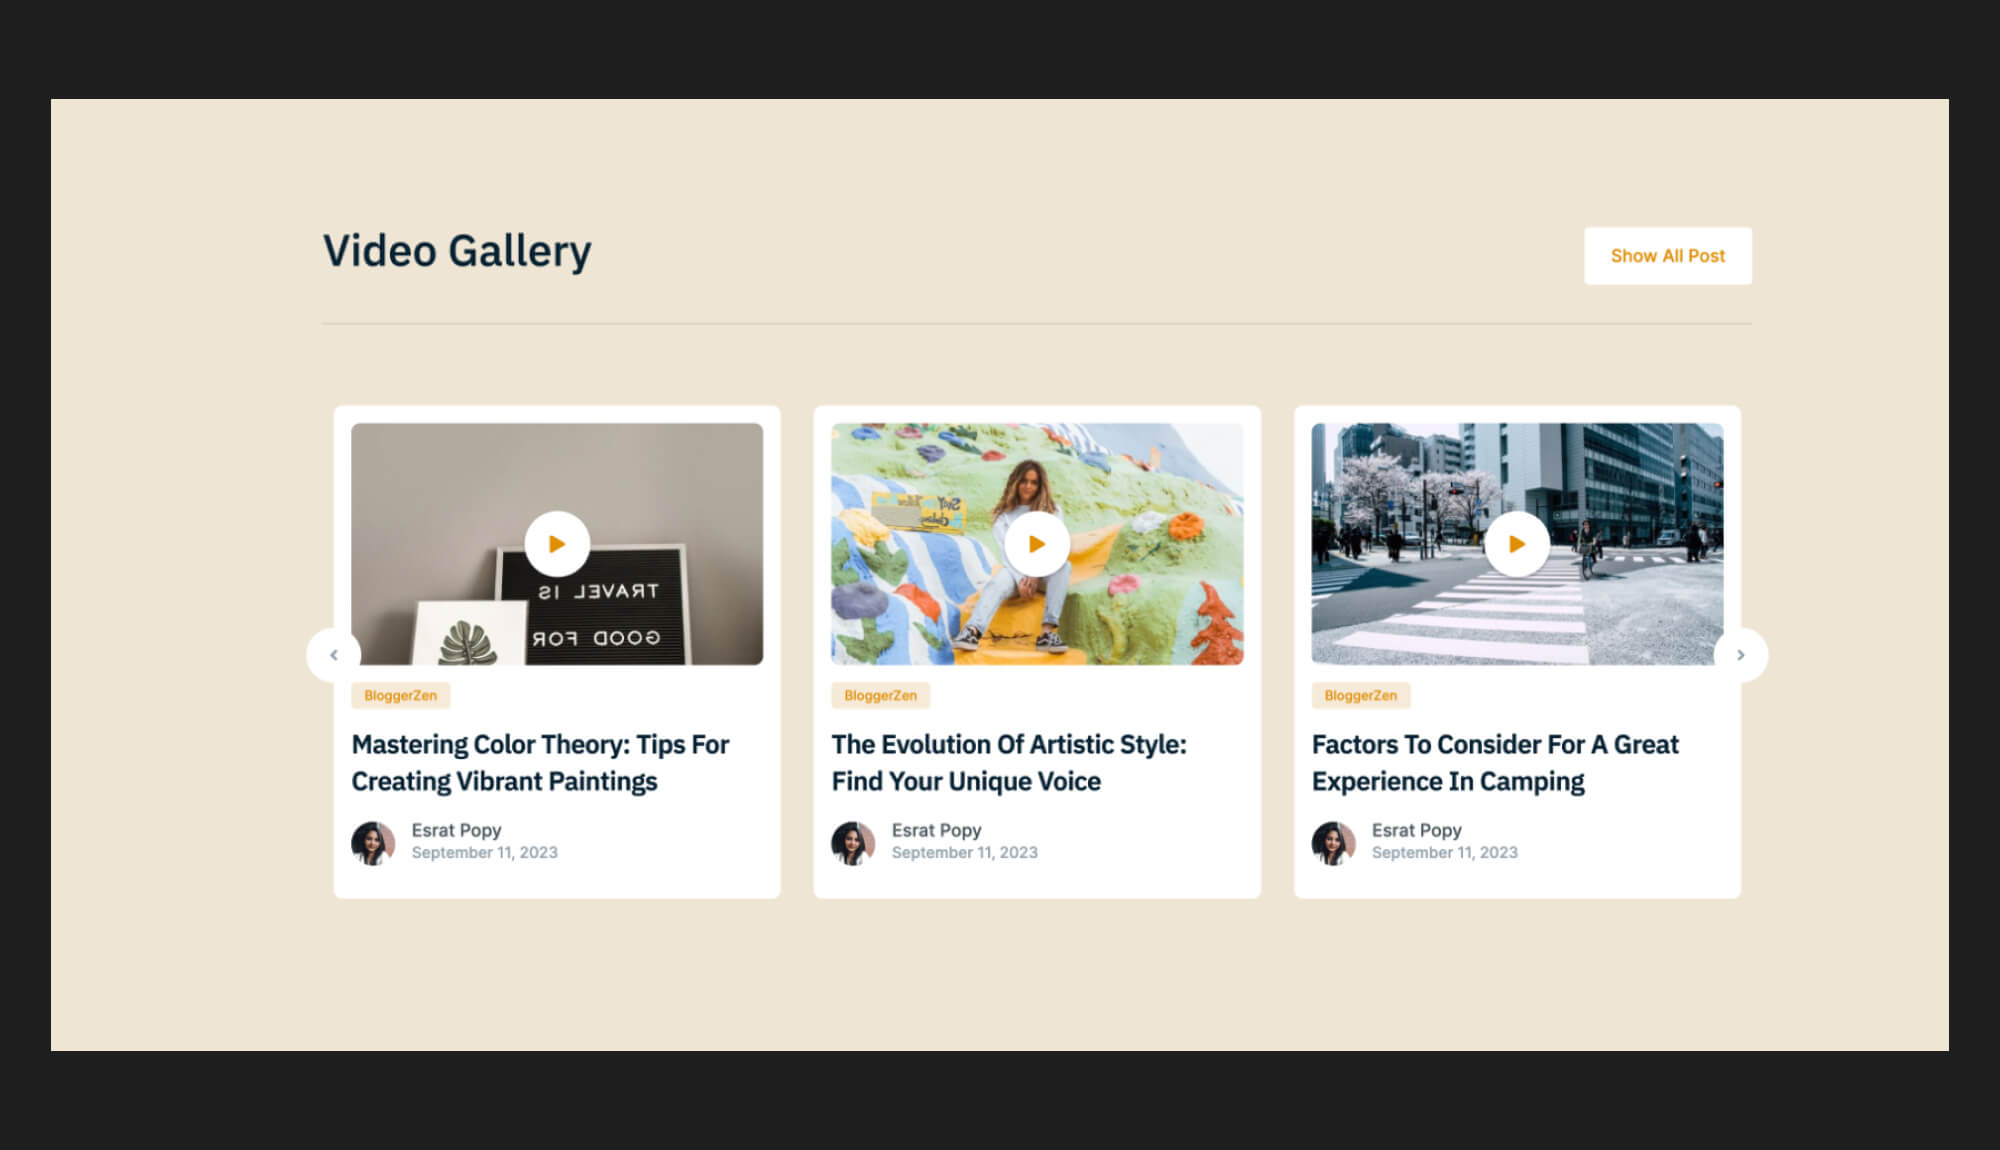Play the Evolution Of Artistic Style video
Screen dimensions: 2000x1150
[x=1037, y=543]
